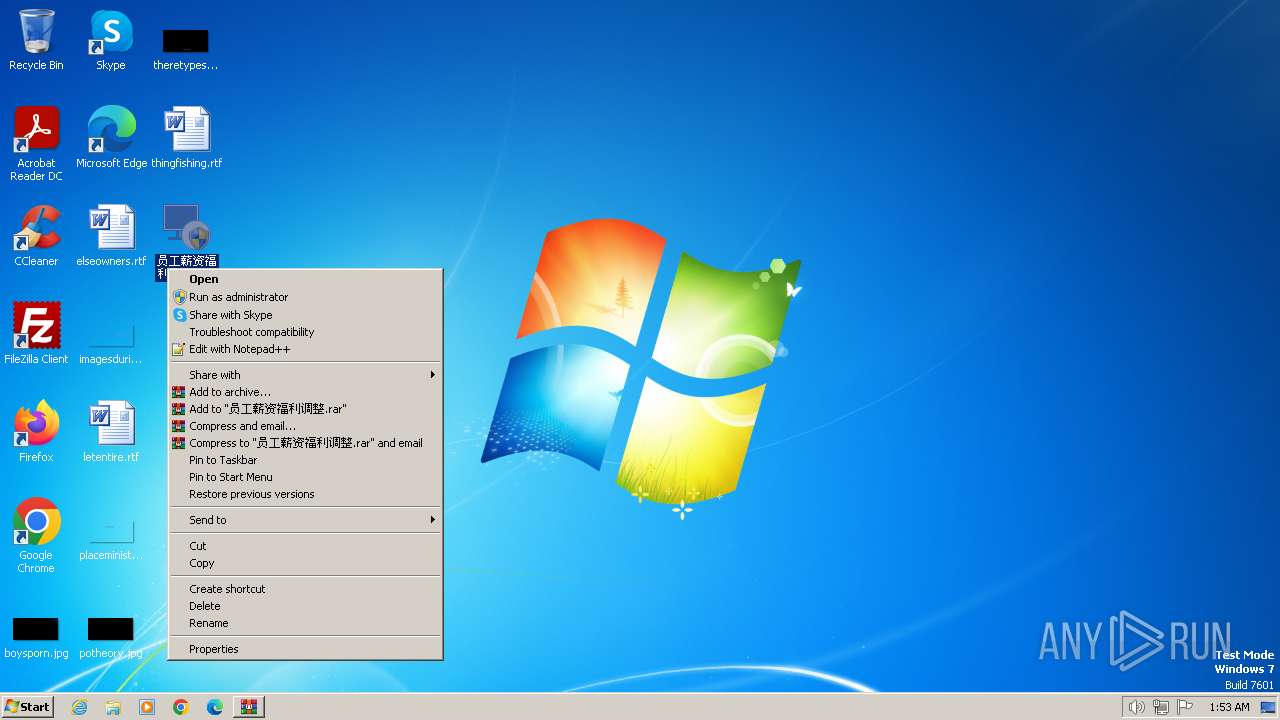Viewport: 1280px width, 720px height.
Task: Click the Show desktop tray button
Action: coord(1269,707)
